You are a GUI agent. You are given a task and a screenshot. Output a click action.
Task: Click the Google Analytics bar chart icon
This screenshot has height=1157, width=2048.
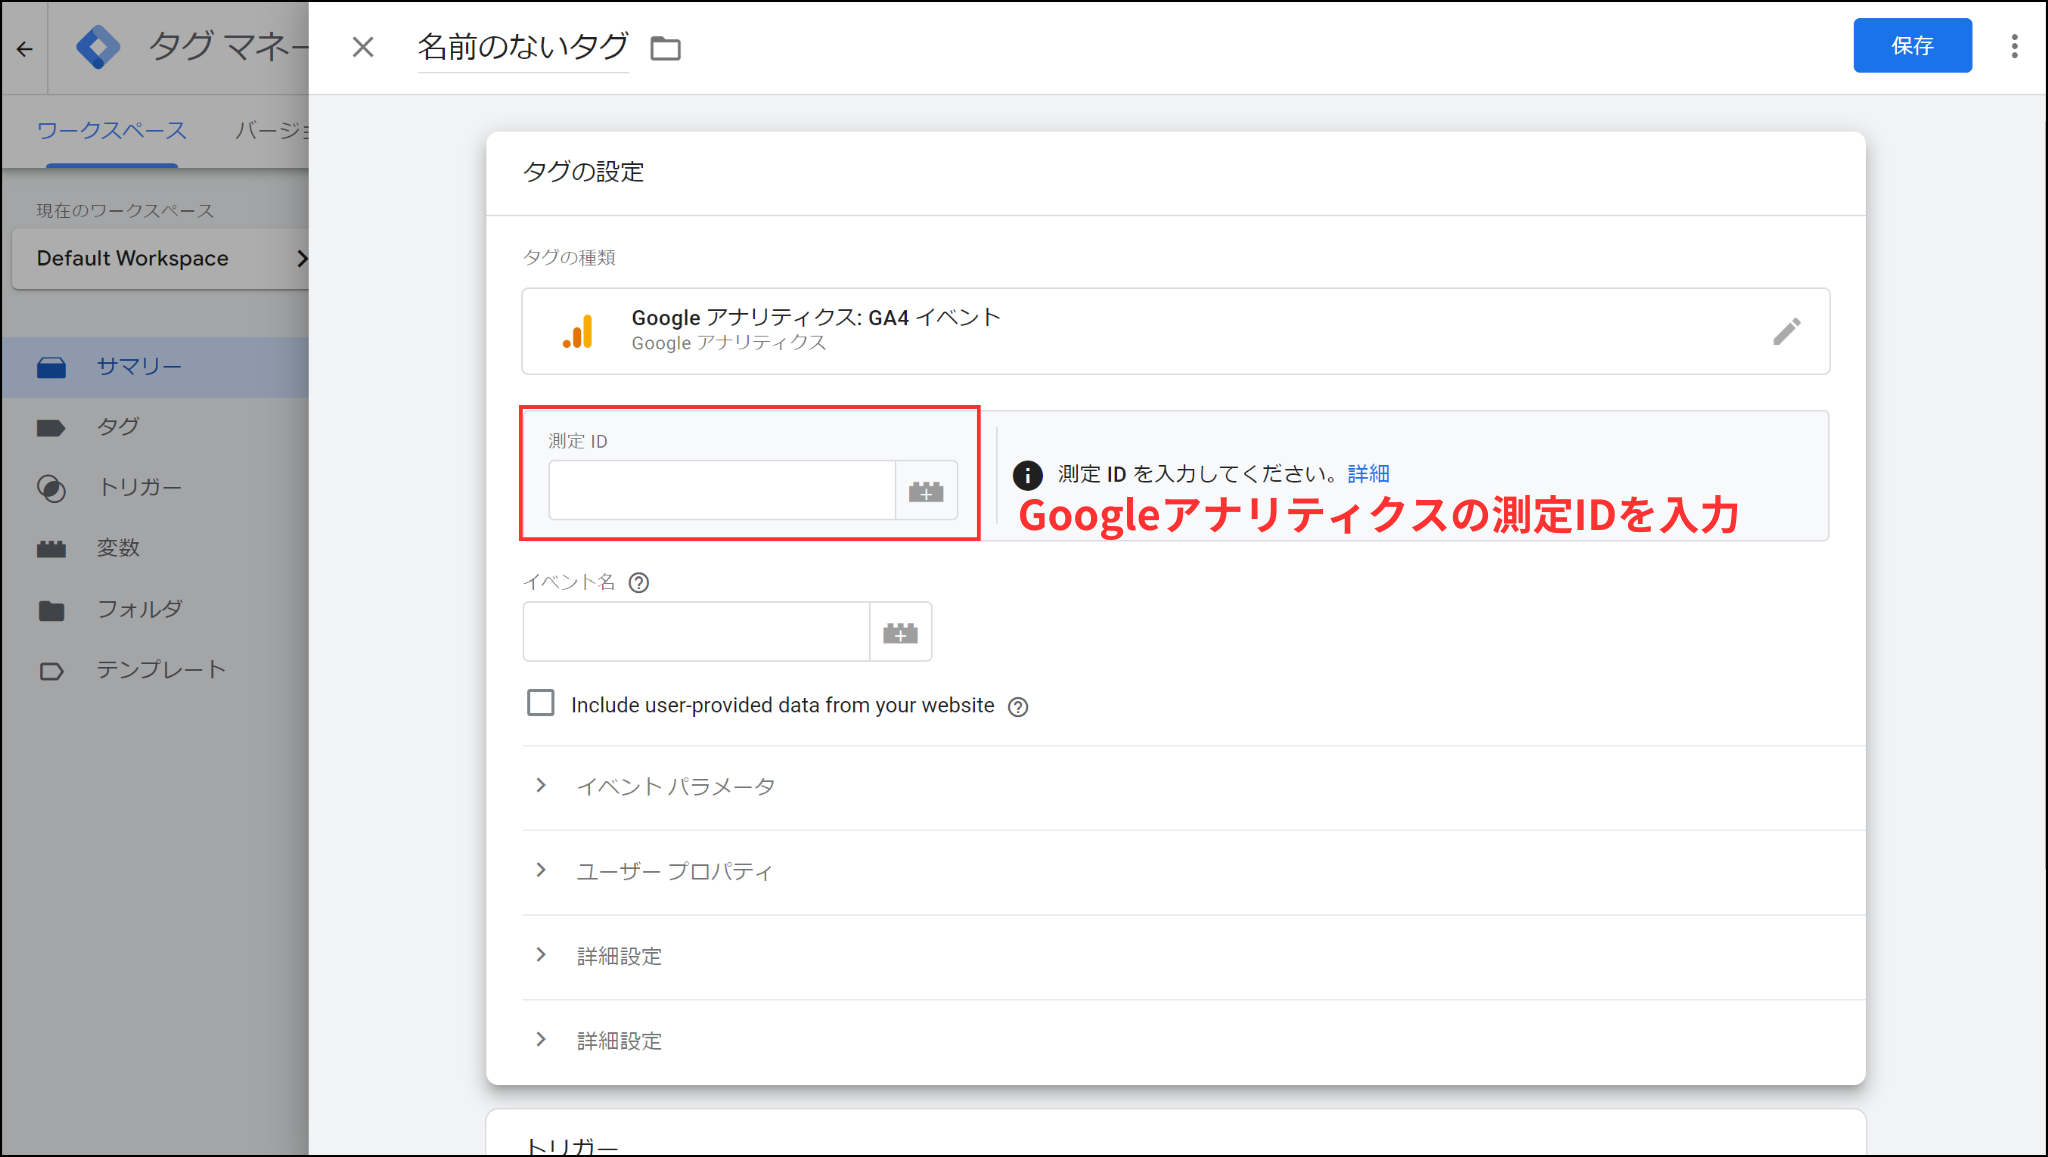coord(578,332)
